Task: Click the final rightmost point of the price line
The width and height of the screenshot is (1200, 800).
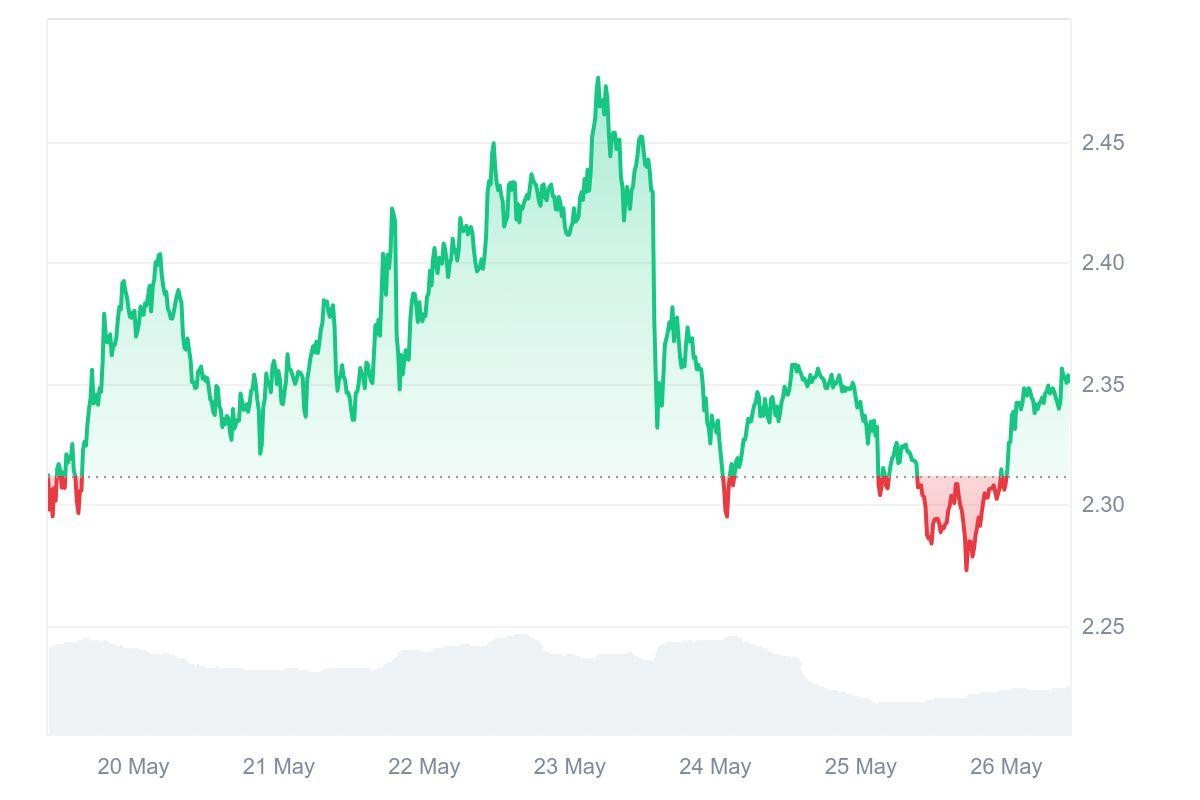Action: click(x=1068, y=378)
